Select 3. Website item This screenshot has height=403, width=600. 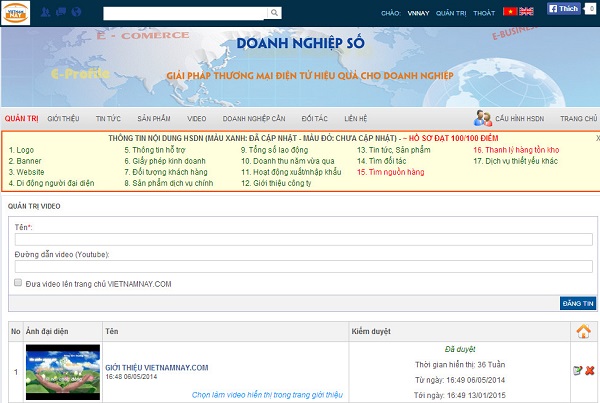click(26, 172)
